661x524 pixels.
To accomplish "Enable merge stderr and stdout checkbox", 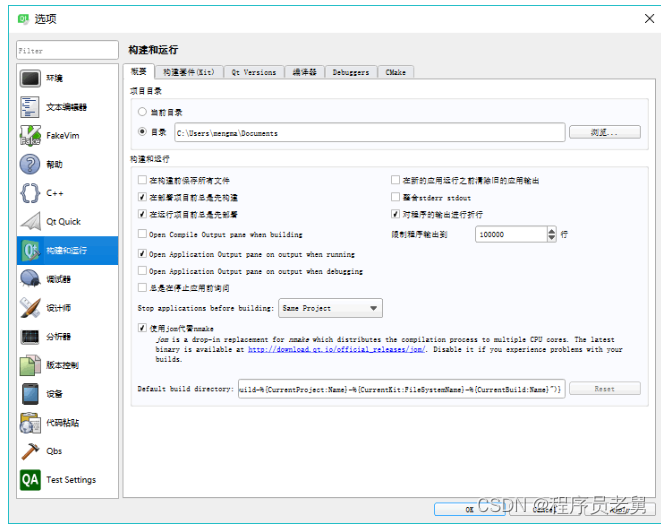I will 395,197.
